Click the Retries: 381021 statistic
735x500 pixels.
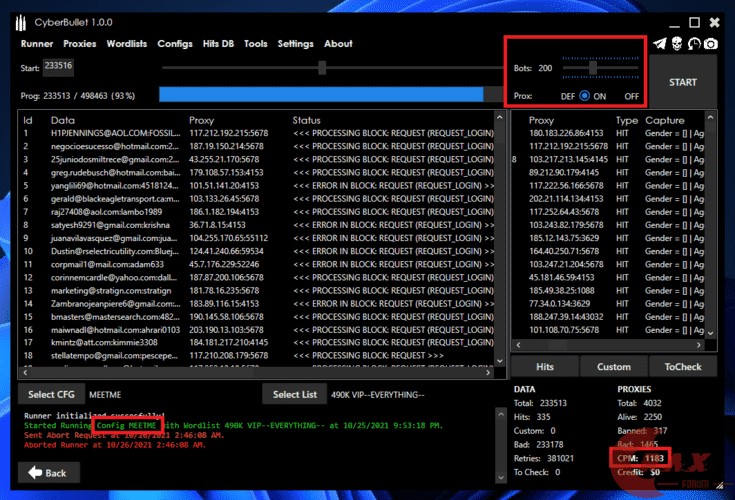tap(544, 458)
